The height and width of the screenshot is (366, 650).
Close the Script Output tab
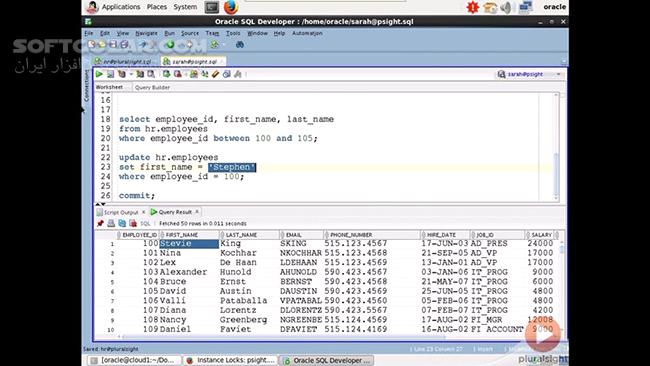[x=144, y=212]
